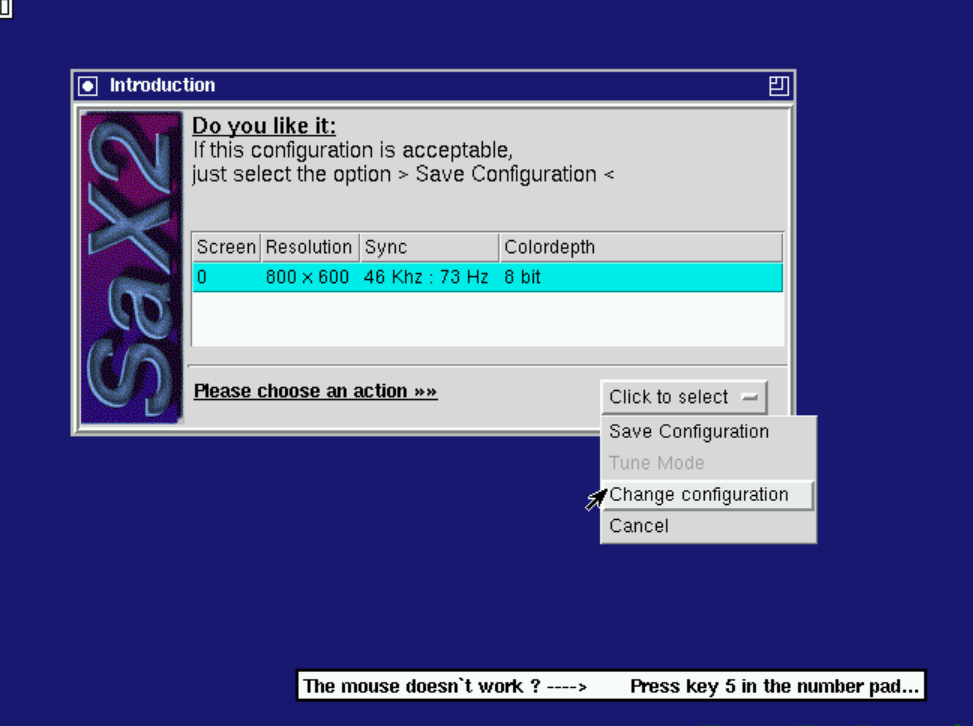Click the Resolution column header

coord(310,248)
